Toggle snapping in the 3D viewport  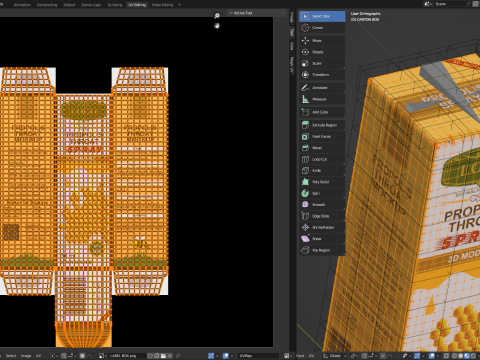tap(364, 356)
